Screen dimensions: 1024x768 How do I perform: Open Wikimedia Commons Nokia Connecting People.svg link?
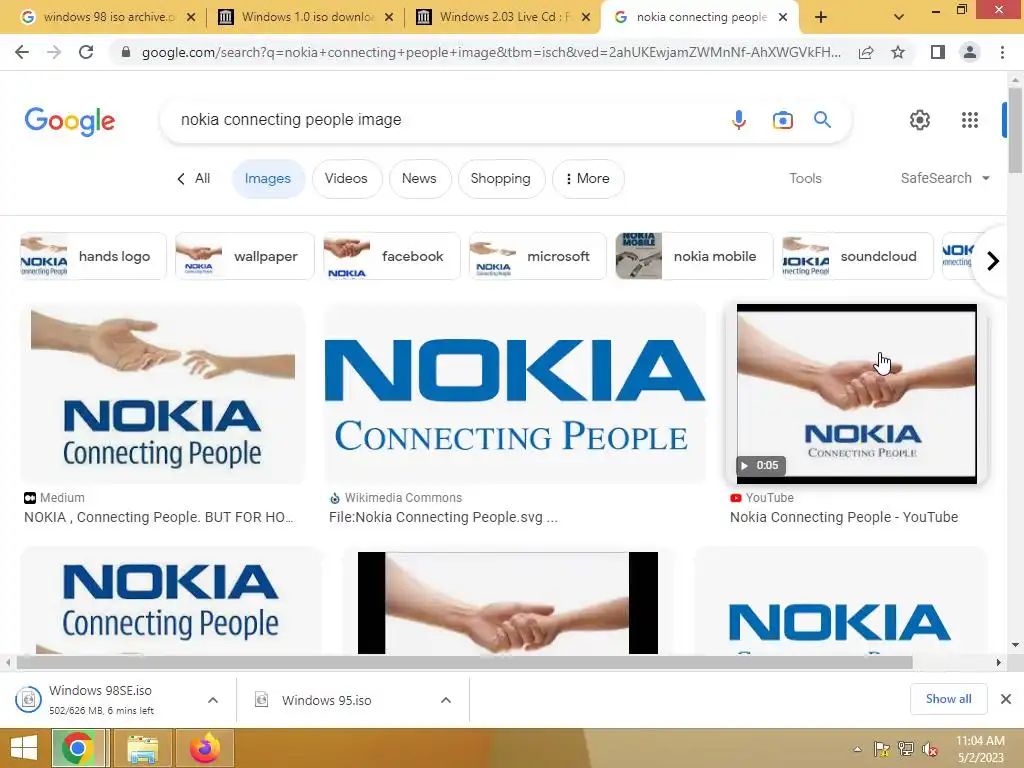[443, 517]
